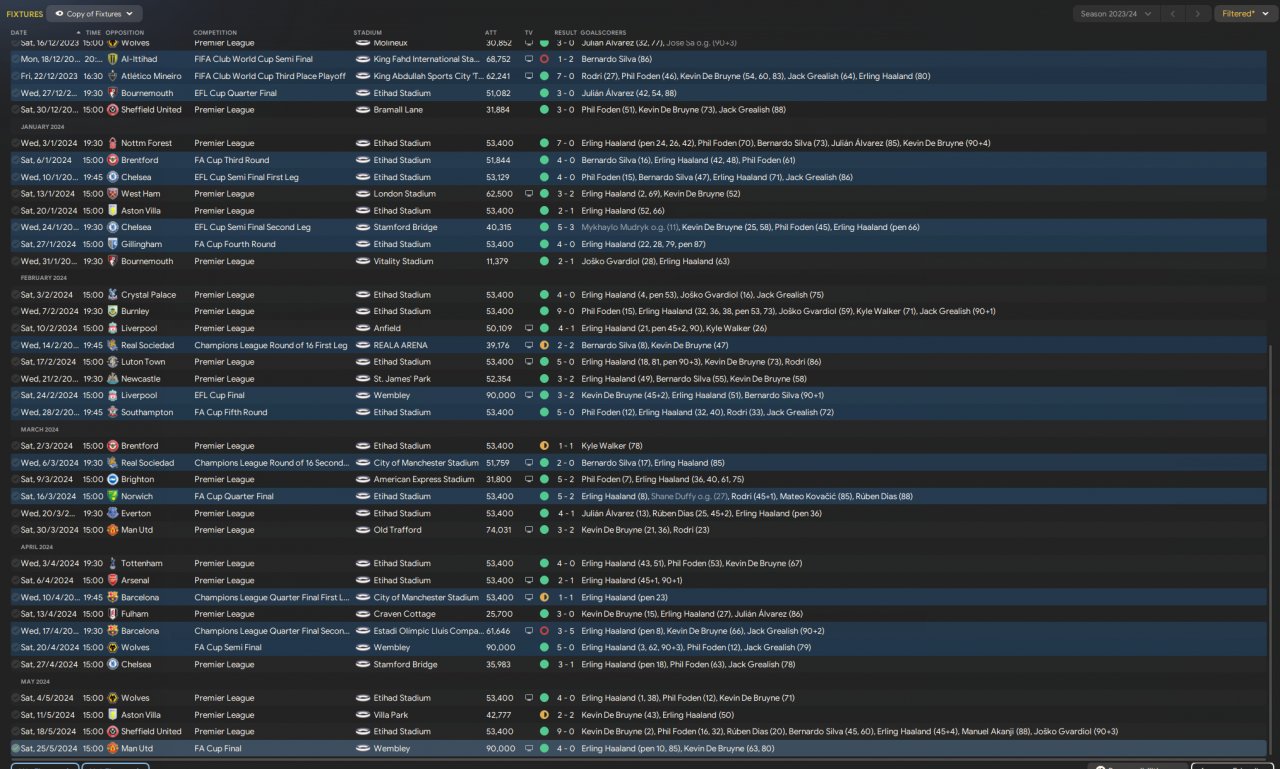This screenshot has width=1280, height=769.
Task: Untick the selected FA Cup Final fixture checkbox
Action: (x=16, y=748)
